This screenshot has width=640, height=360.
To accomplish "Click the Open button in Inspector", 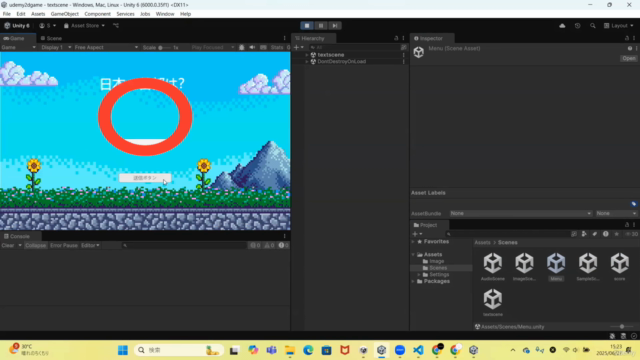I will [x=629, y=58].
